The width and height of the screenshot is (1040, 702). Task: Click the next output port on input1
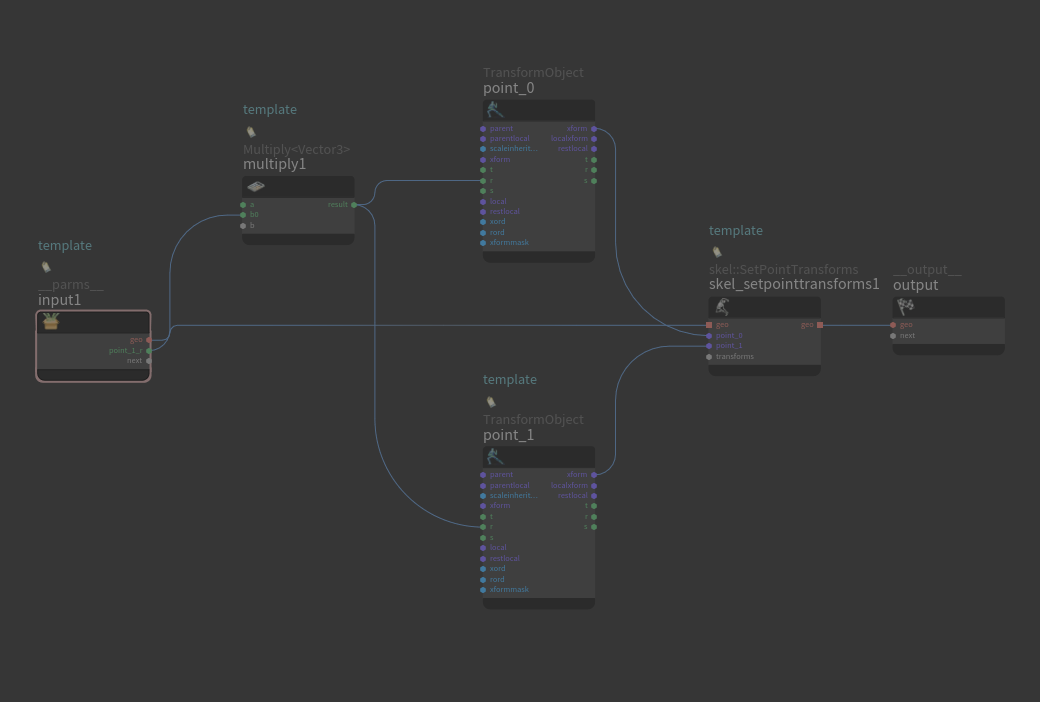click(x=149, y=361)
